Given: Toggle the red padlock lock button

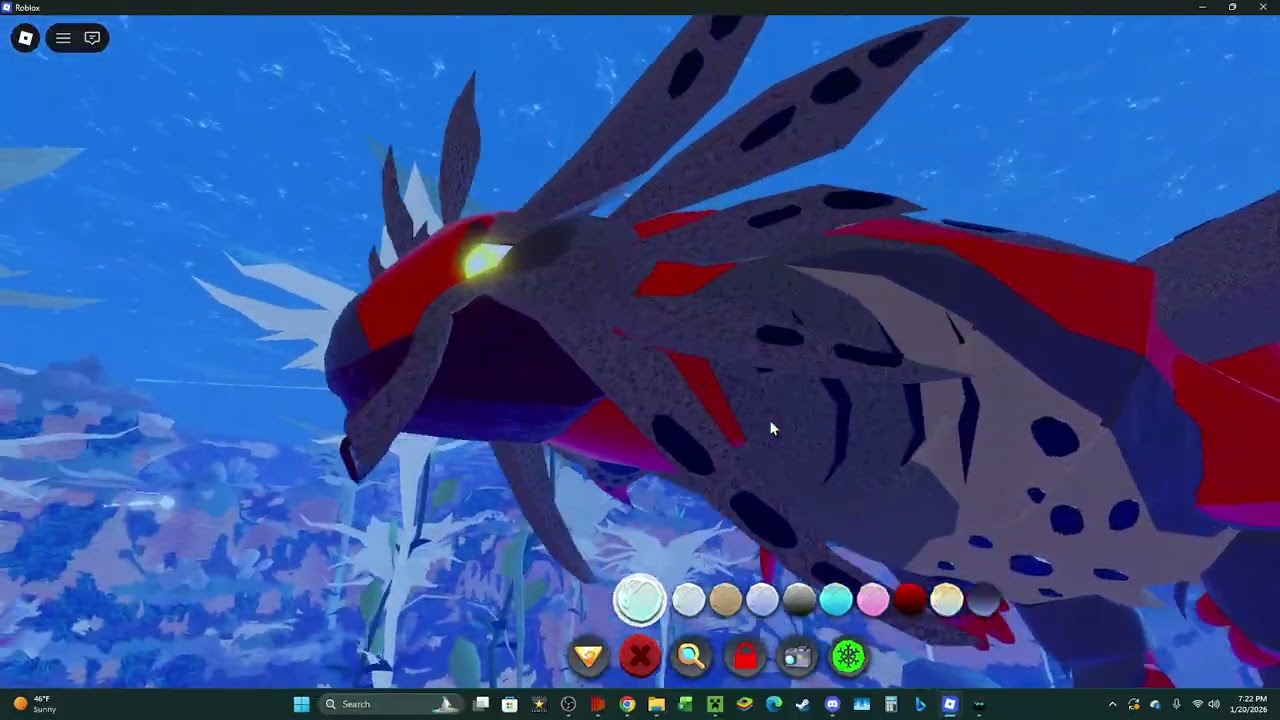Looking at the screenshot, I should (x=745, y=657).
